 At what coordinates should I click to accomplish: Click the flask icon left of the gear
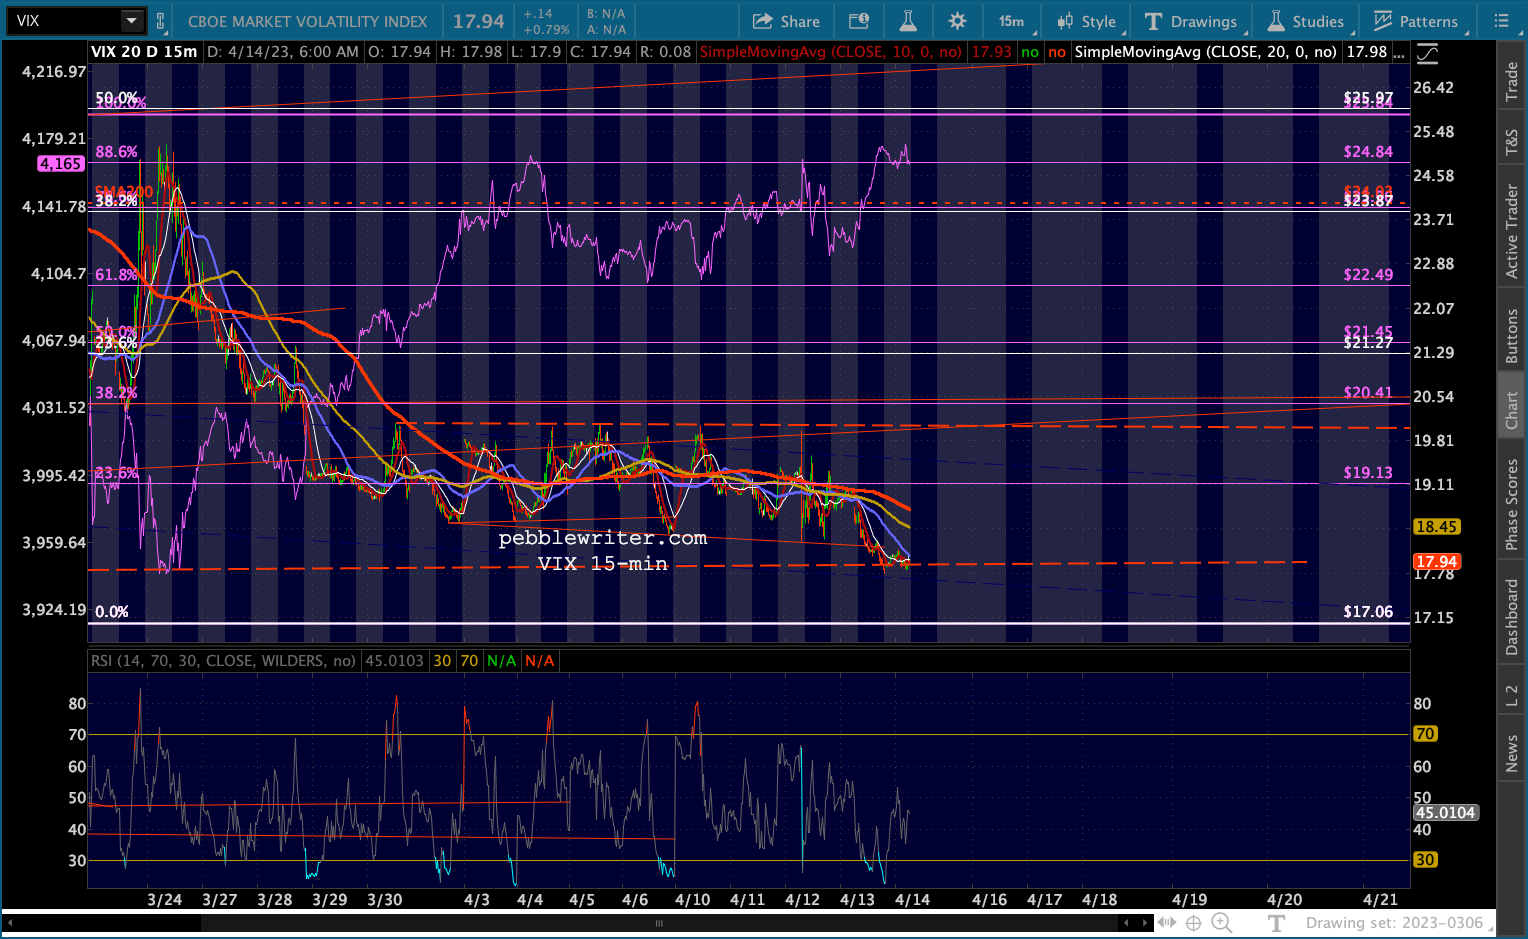click(908, 21)
